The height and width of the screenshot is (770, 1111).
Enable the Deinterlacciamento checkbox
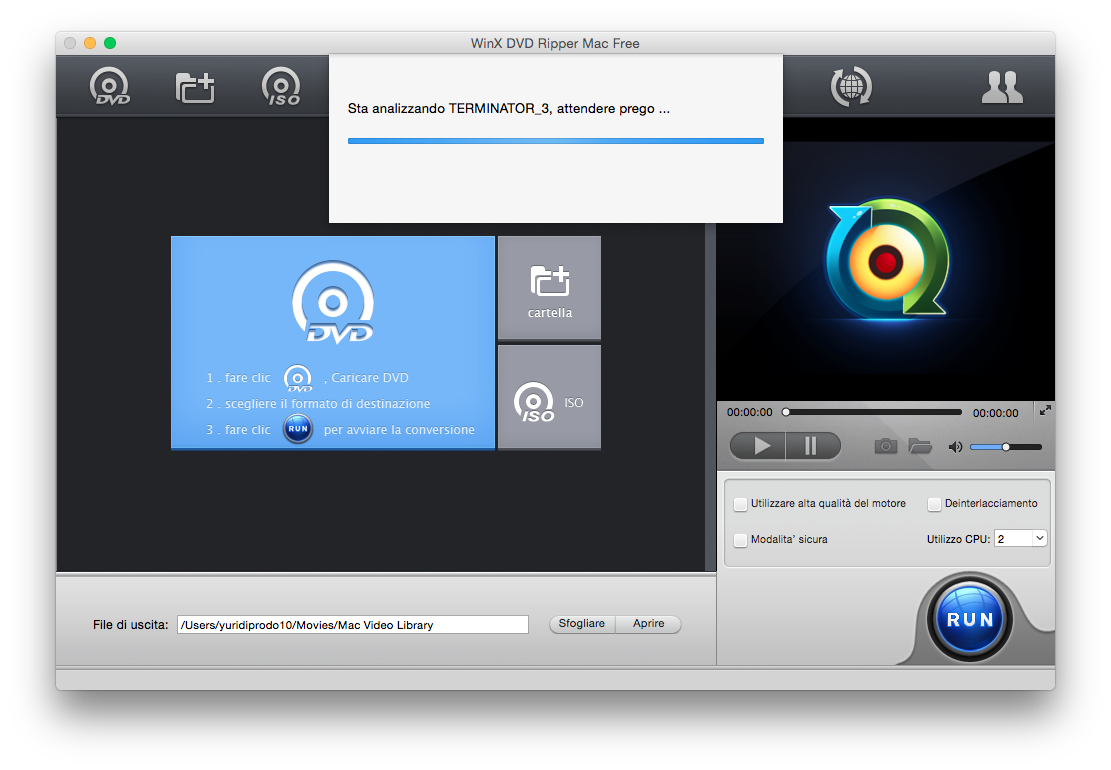pyautogui.click(x=934, y=504)
